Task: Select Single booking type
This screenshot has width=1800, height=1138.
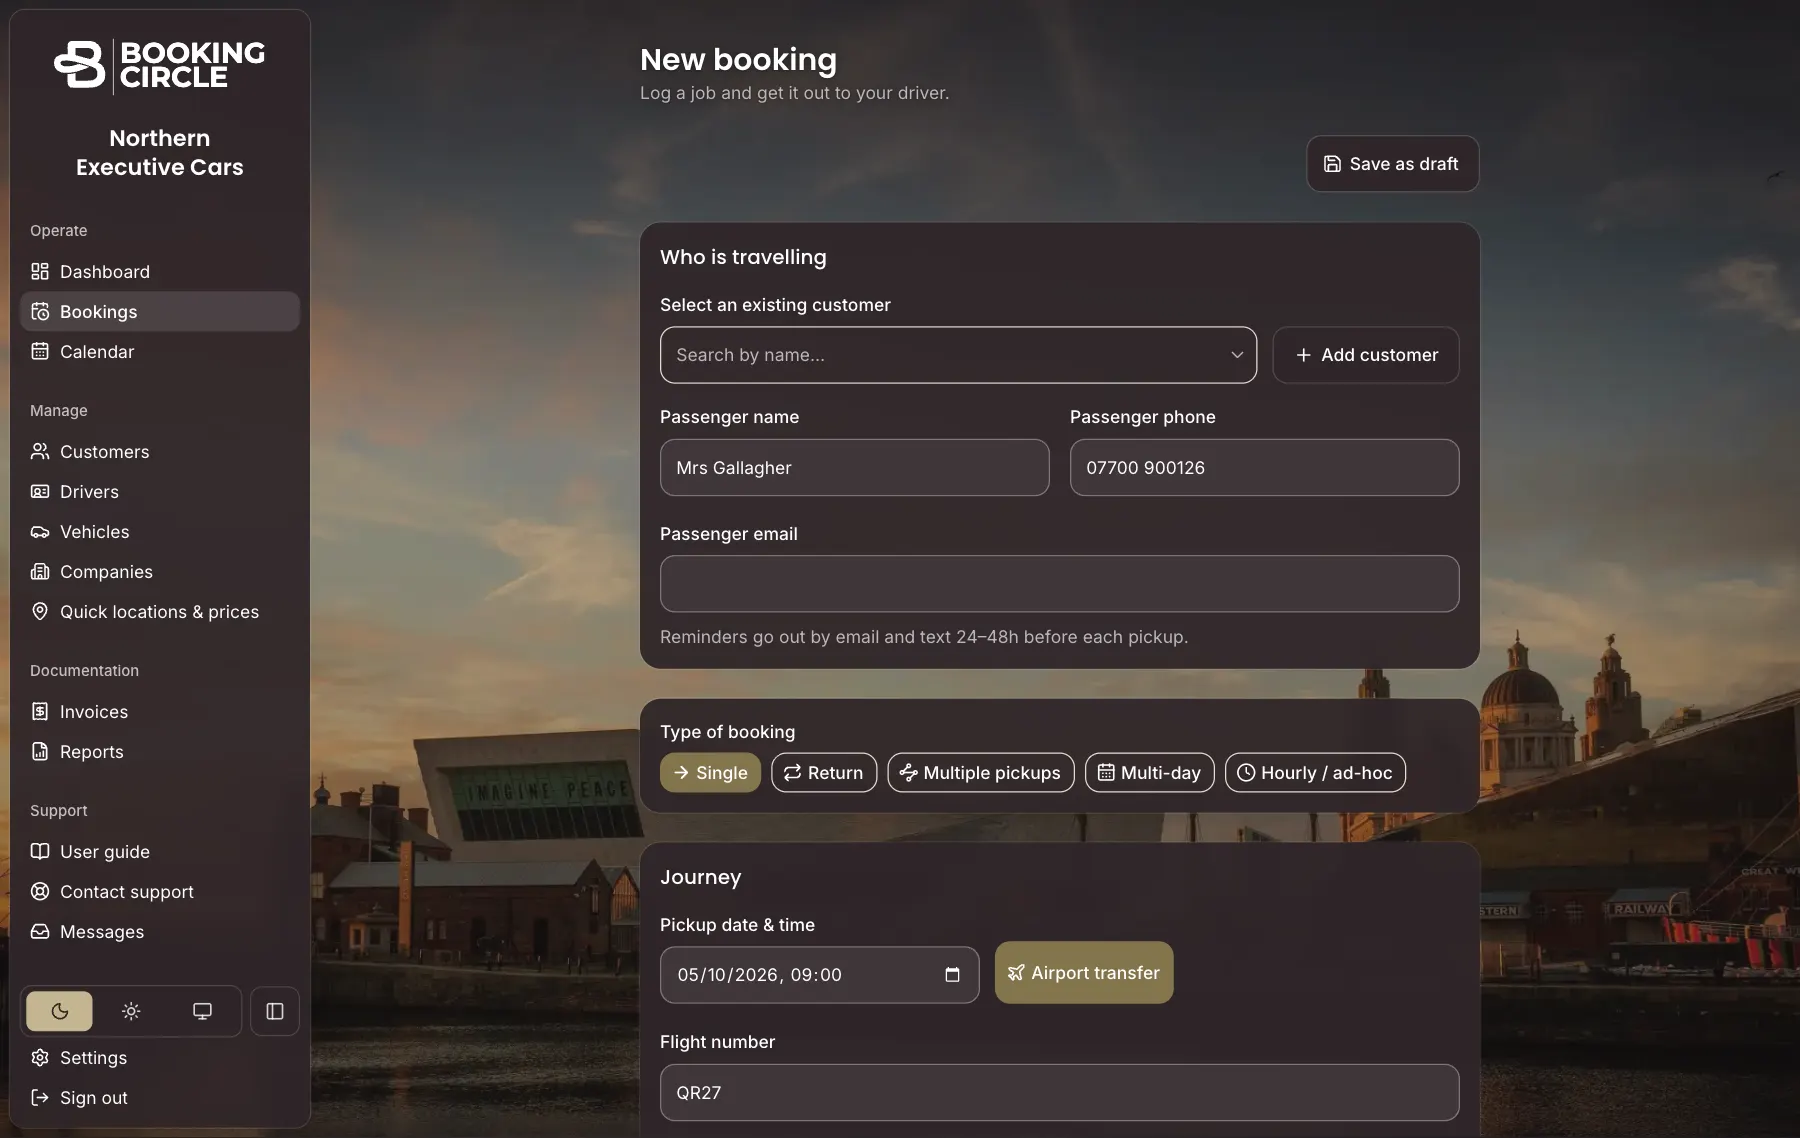Action: (710, 773)
